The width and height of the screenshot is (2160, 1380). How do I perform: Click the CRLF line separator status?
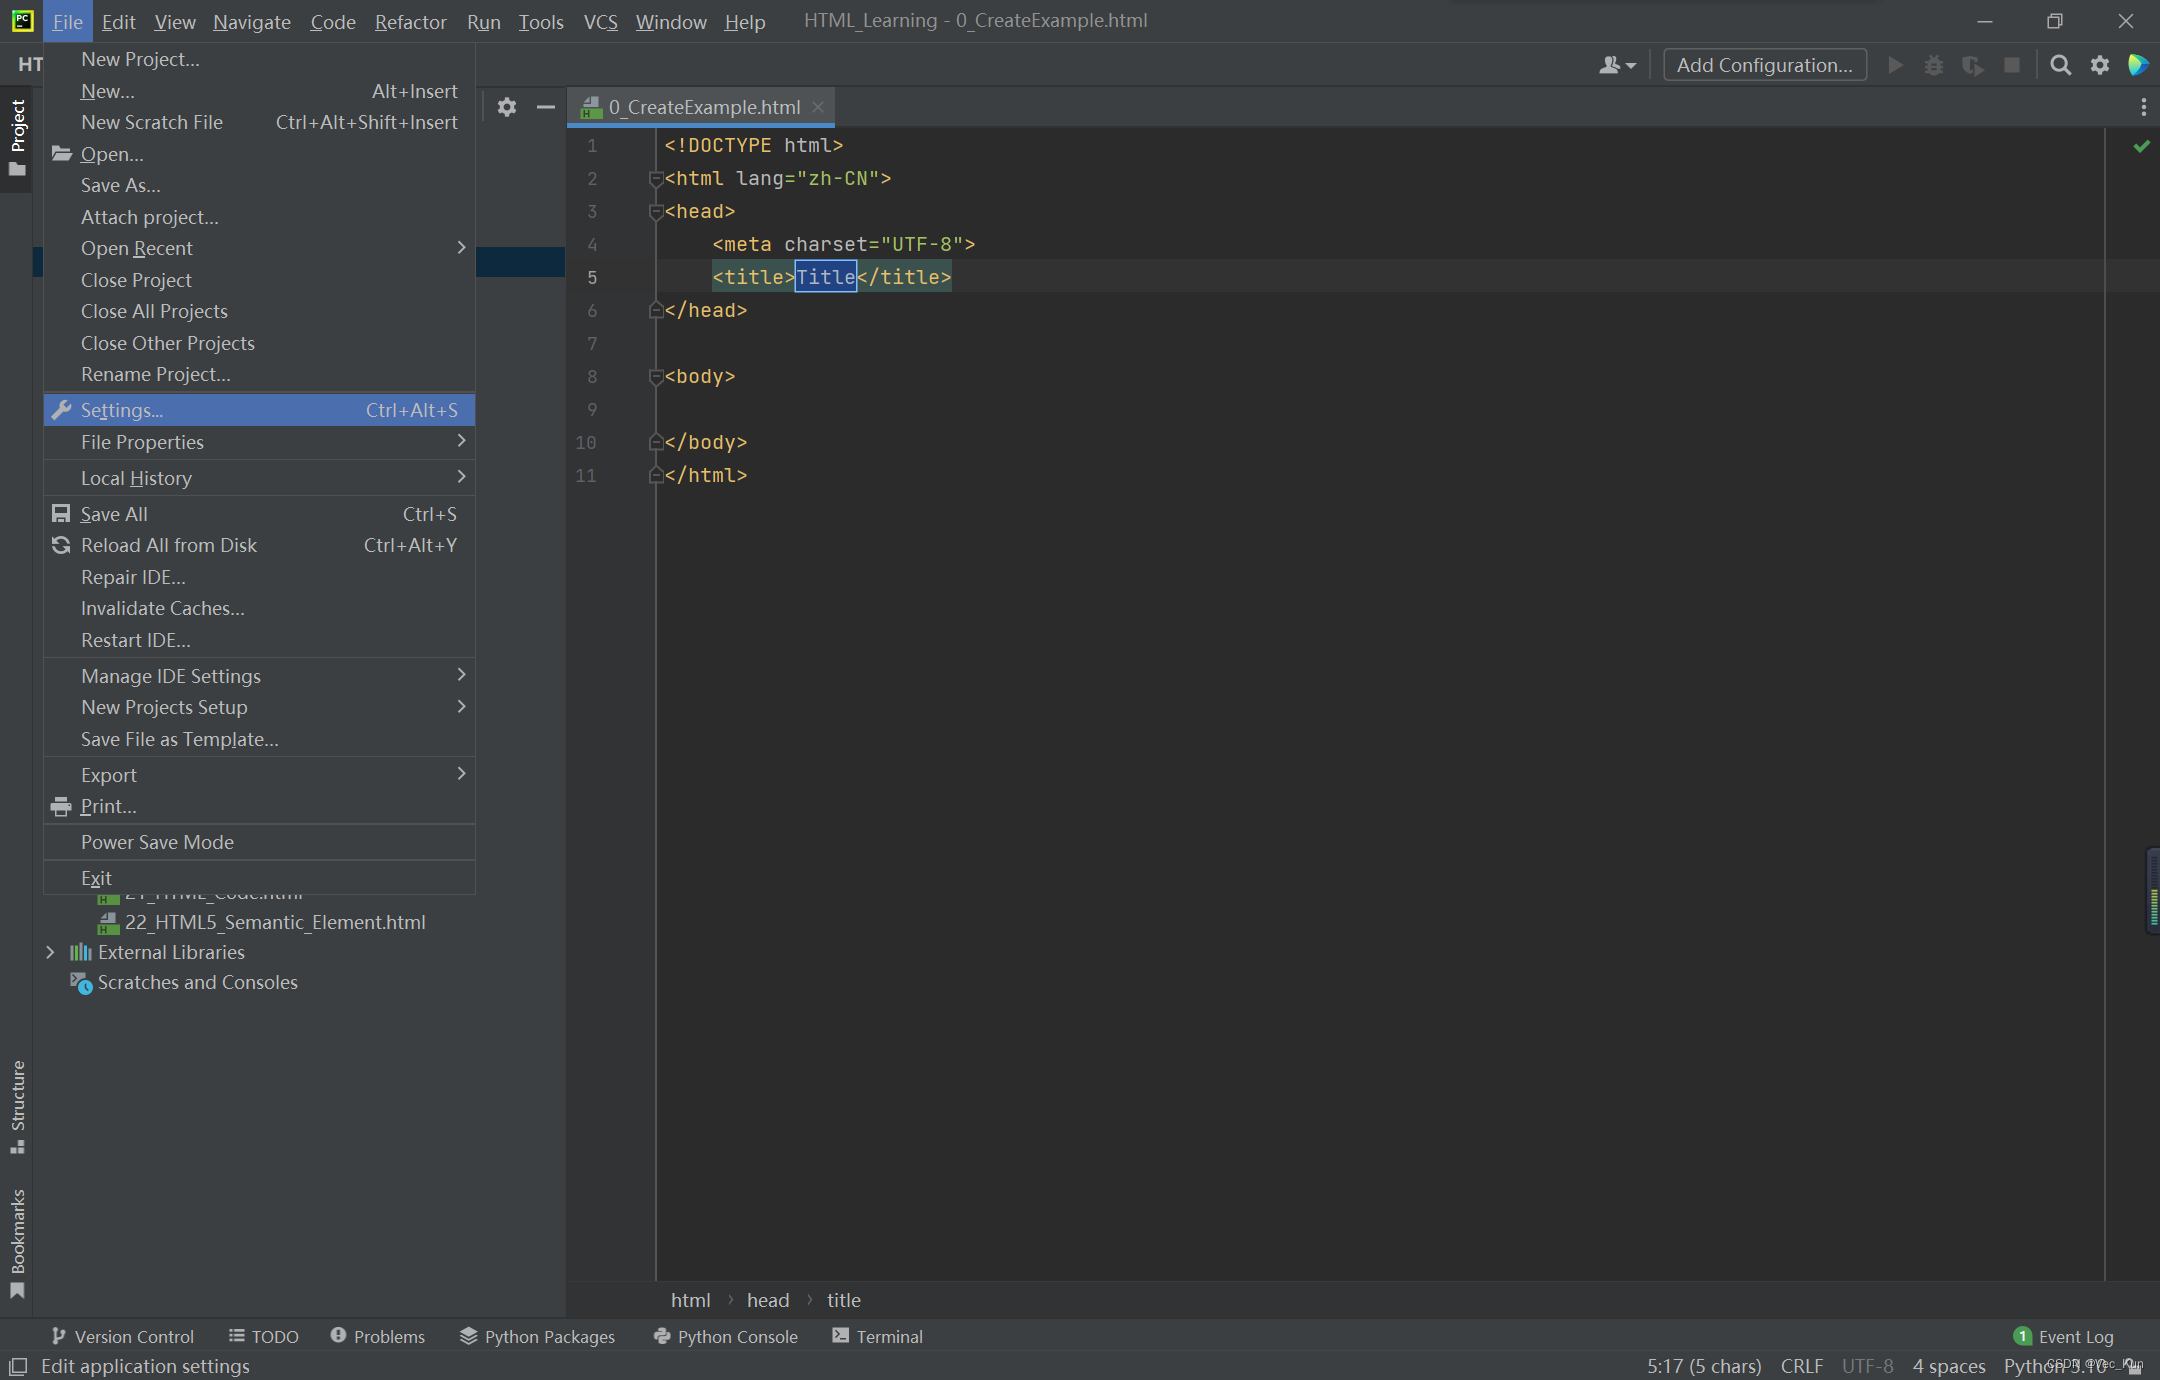click(x=1801, y=1365)
